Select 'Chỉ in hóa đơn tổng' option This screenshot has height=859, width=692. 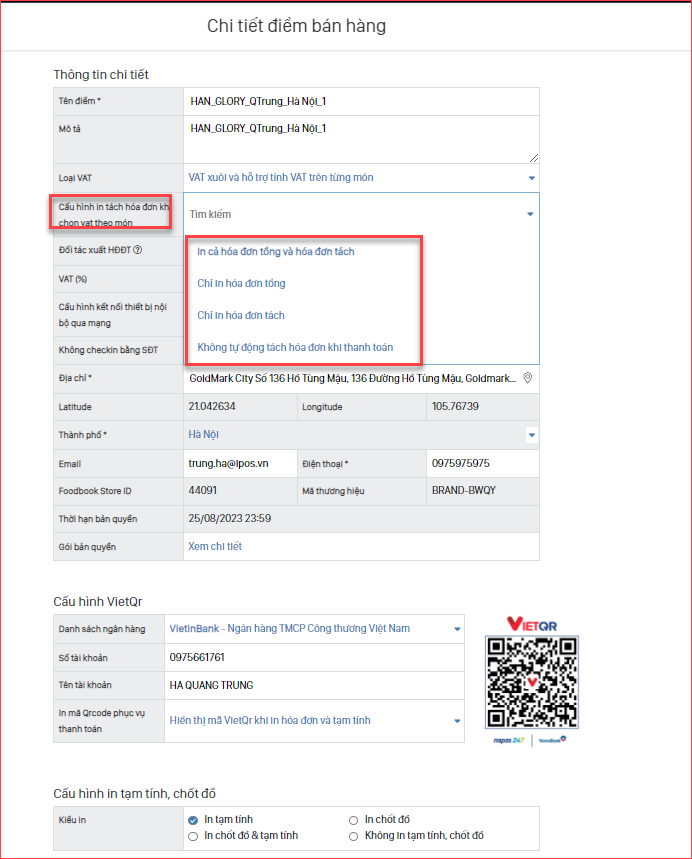pos(241,284)
